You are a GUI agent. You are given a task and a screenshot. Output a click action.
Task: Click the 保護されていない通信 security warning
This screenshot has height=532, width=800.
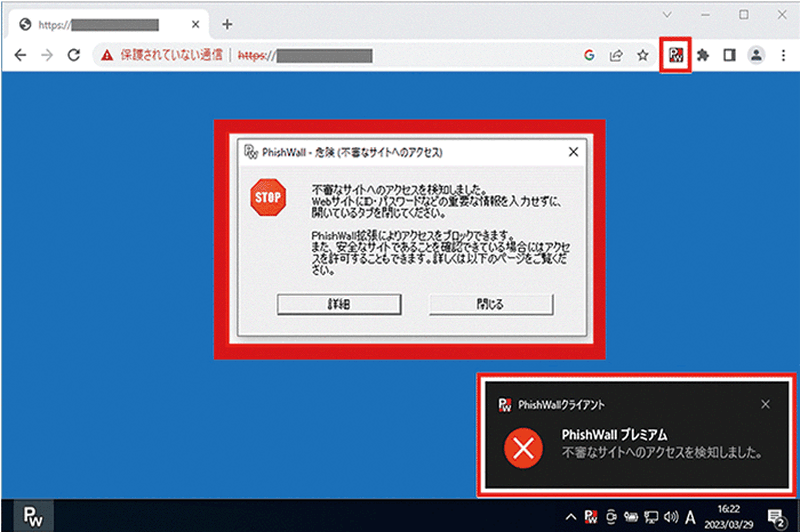point(162,56)
